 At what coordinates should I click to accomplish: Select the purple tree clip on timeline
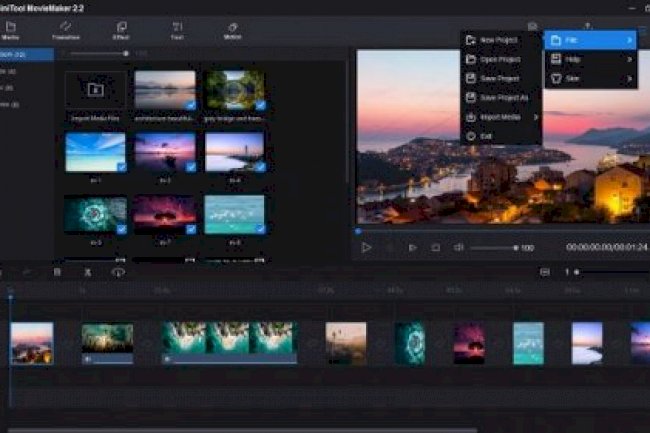(x=469, y=343)
